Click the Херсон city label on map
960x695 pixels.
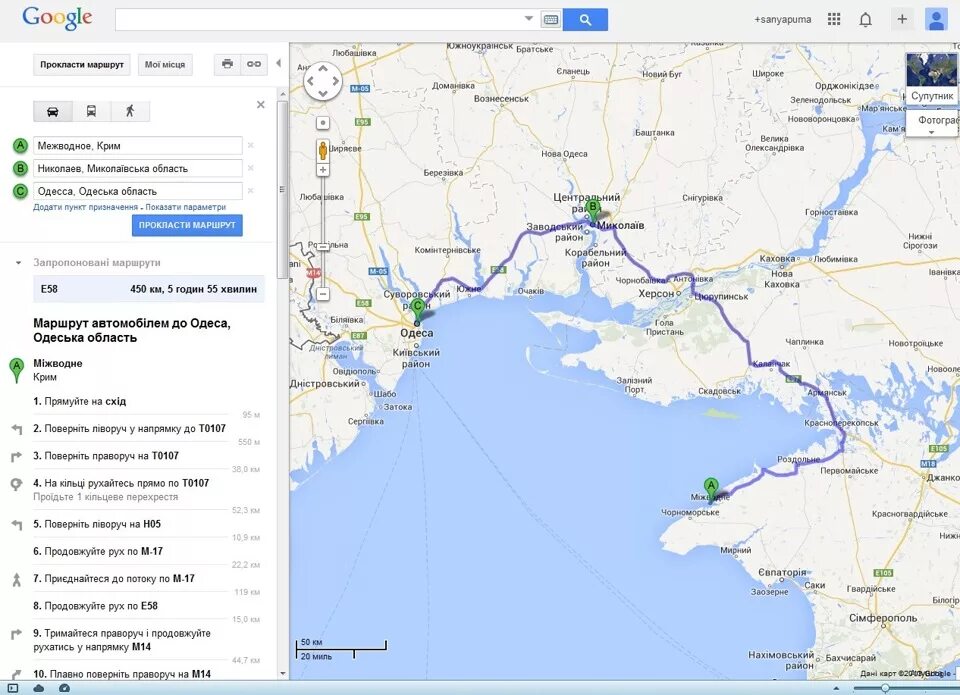656,294
